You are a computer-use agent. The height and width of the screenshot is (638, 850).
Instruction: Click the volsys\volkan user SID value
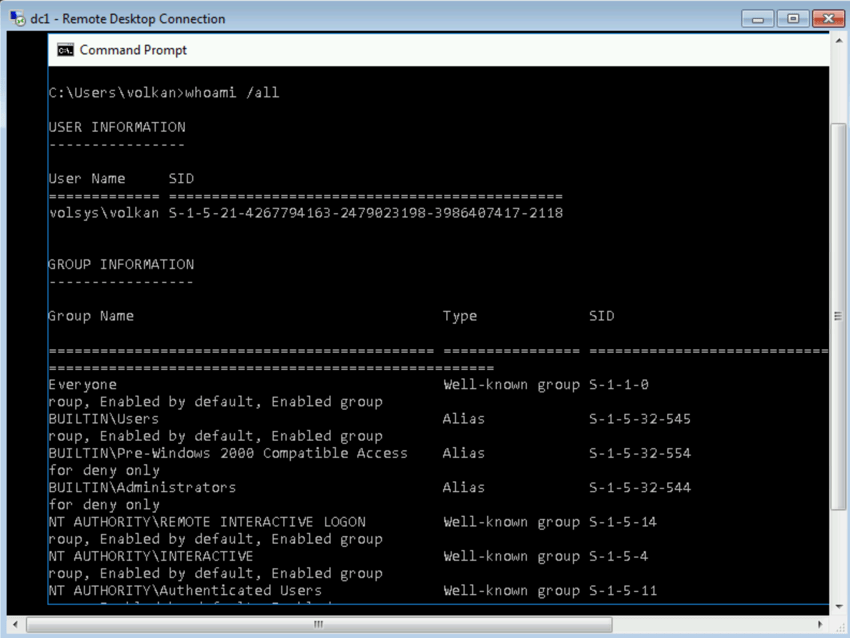pos(365,213)
